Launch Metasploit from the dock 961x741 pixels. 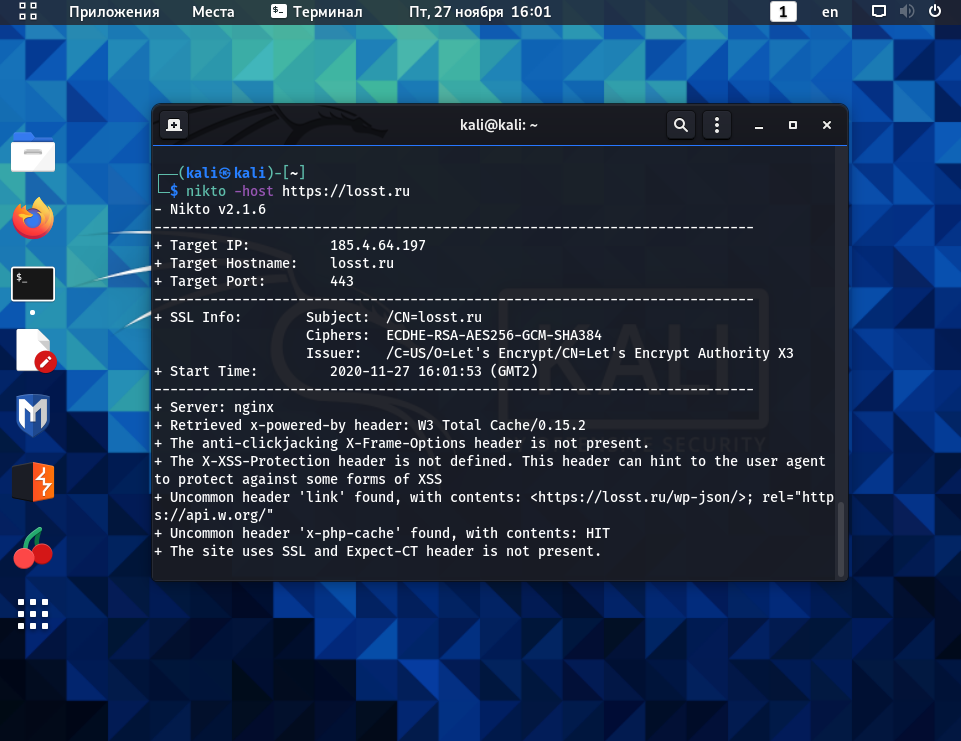point(33,415)
